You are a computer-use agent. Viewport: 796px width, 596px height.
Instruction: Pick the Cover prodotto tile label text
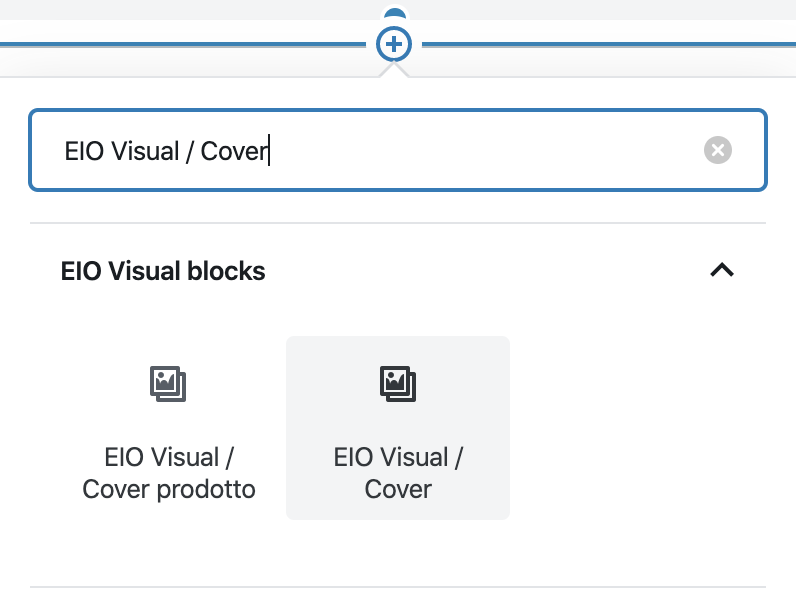(x=169, y=473)
